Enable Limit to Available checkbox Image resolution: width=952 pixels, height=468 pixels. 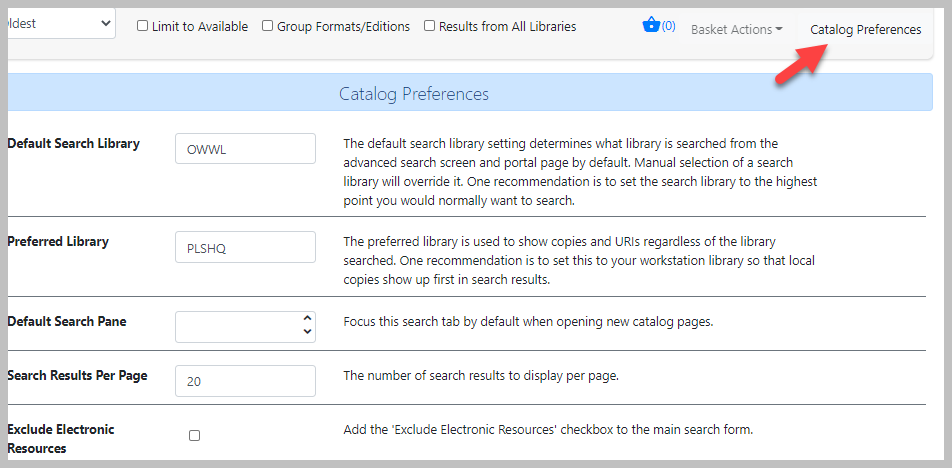click(x=143, y=26)
